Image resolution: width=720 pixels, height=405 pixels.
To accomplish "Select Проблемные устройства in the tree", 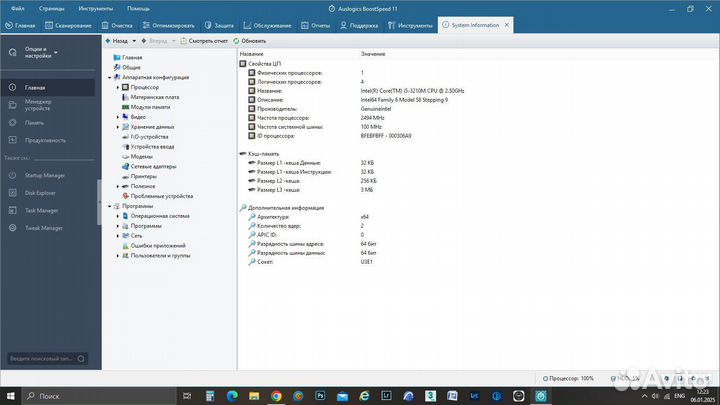I will point(162,196).
